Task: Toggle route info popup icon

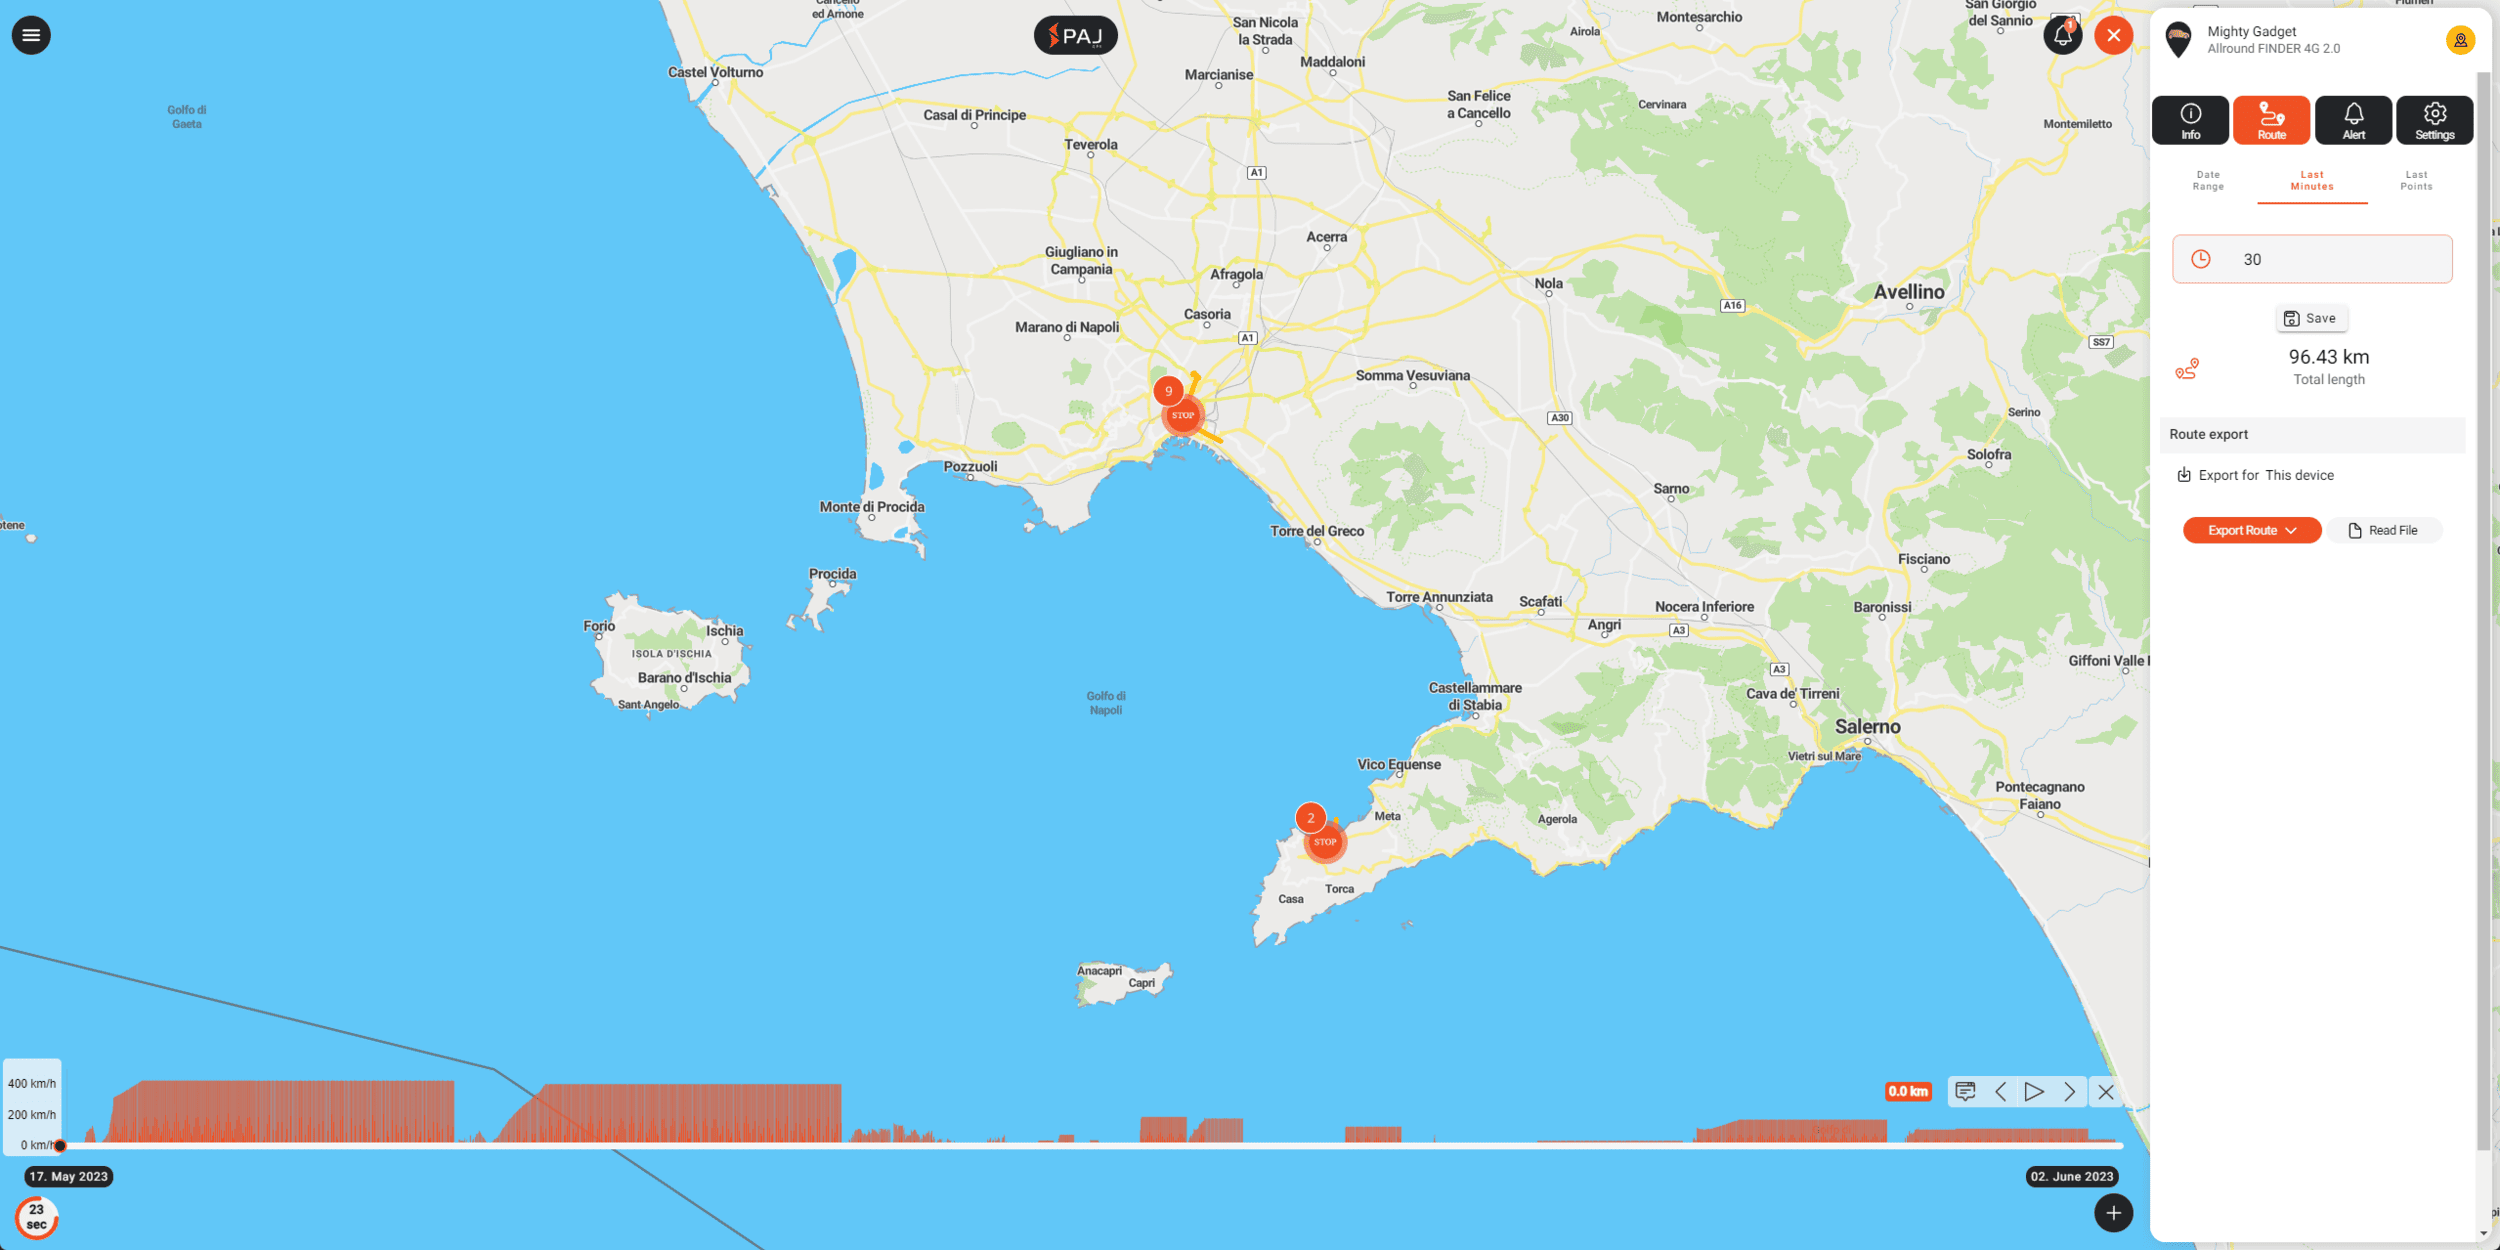Action: point(1965,1091)
